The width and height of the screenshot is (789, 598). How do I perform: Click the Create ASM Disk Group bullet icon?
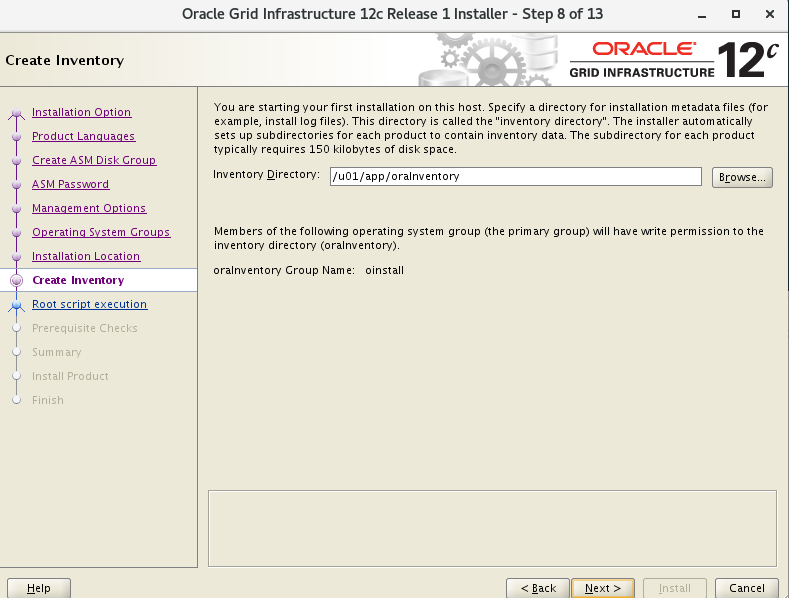click(17, 161)
